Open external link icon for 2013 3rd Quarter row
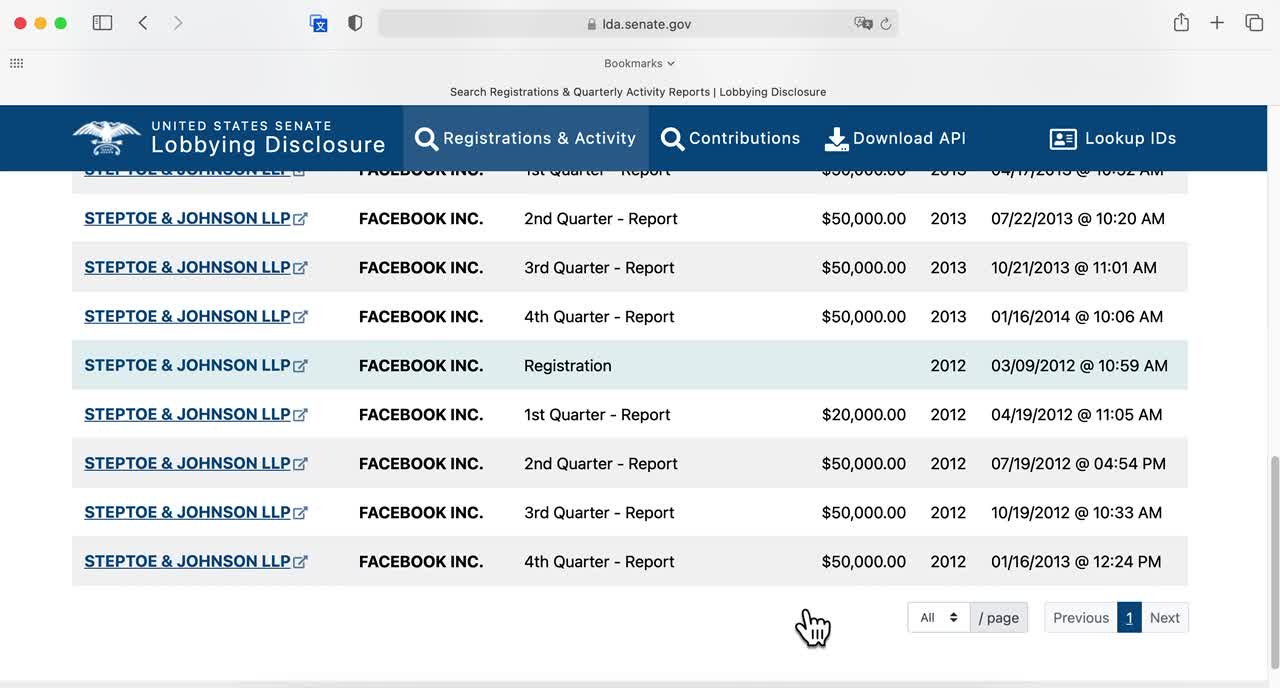 click(301, 268)
